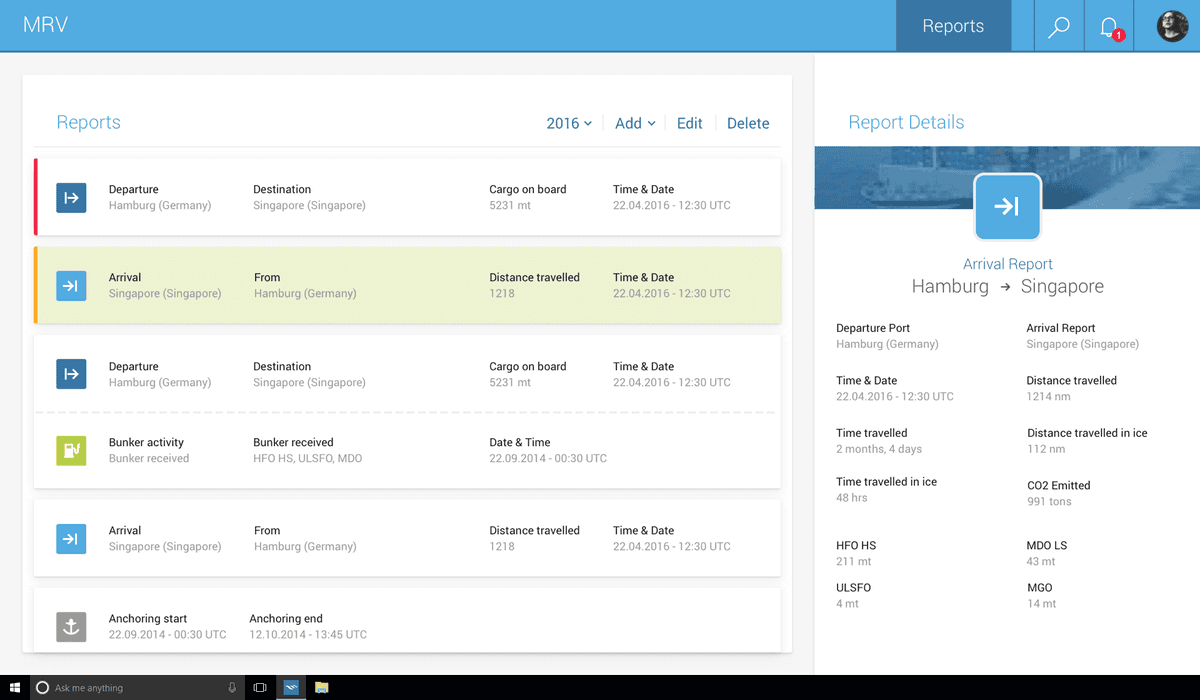Open notifications bell with red badge
Screen dimensions: 1200x700
coord(1109,27)
